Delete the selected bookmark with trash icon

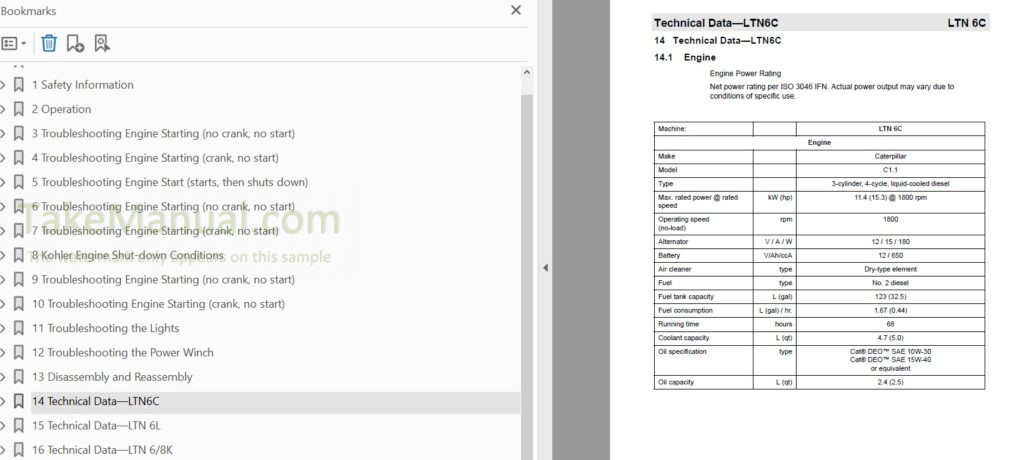coord(49,43)
